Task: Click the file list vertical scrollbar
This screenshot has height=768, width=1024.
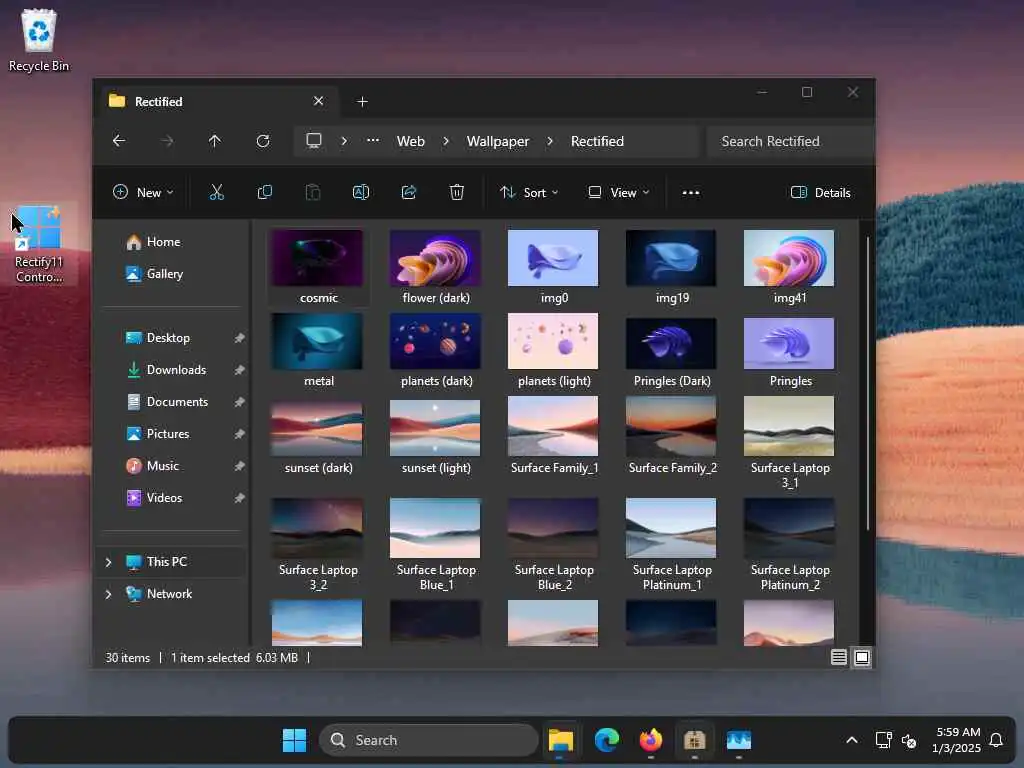Action: pos(867,383)
